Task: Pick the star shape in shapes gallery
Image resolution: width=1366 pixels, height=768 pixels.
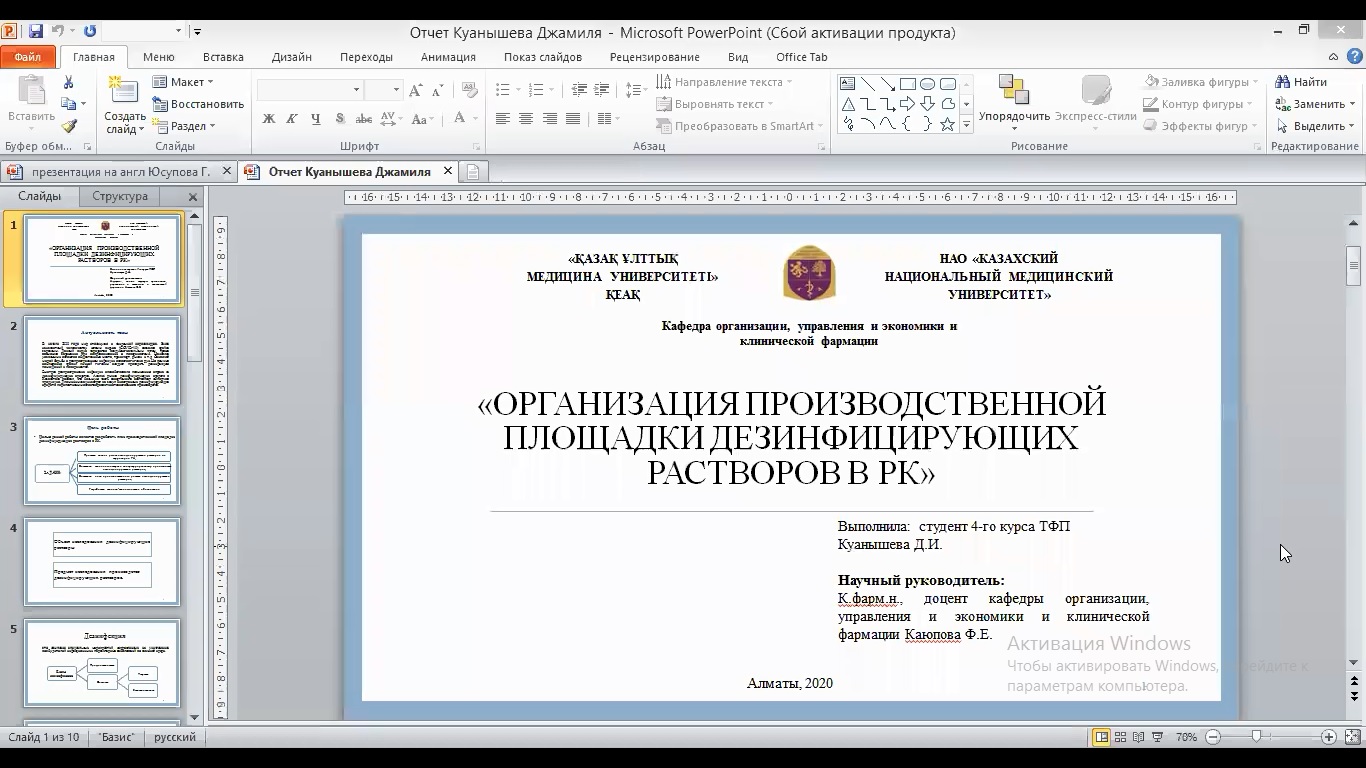Action: 947,125
